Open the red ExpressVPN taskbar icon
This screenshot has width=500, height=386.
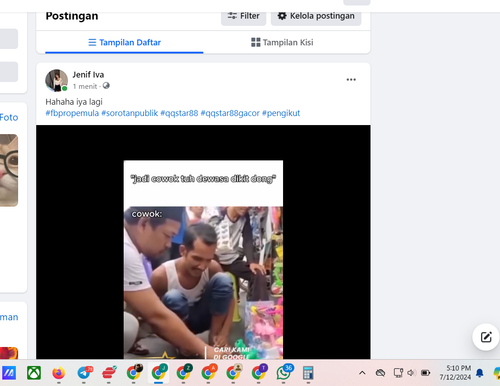coord(109,373)
